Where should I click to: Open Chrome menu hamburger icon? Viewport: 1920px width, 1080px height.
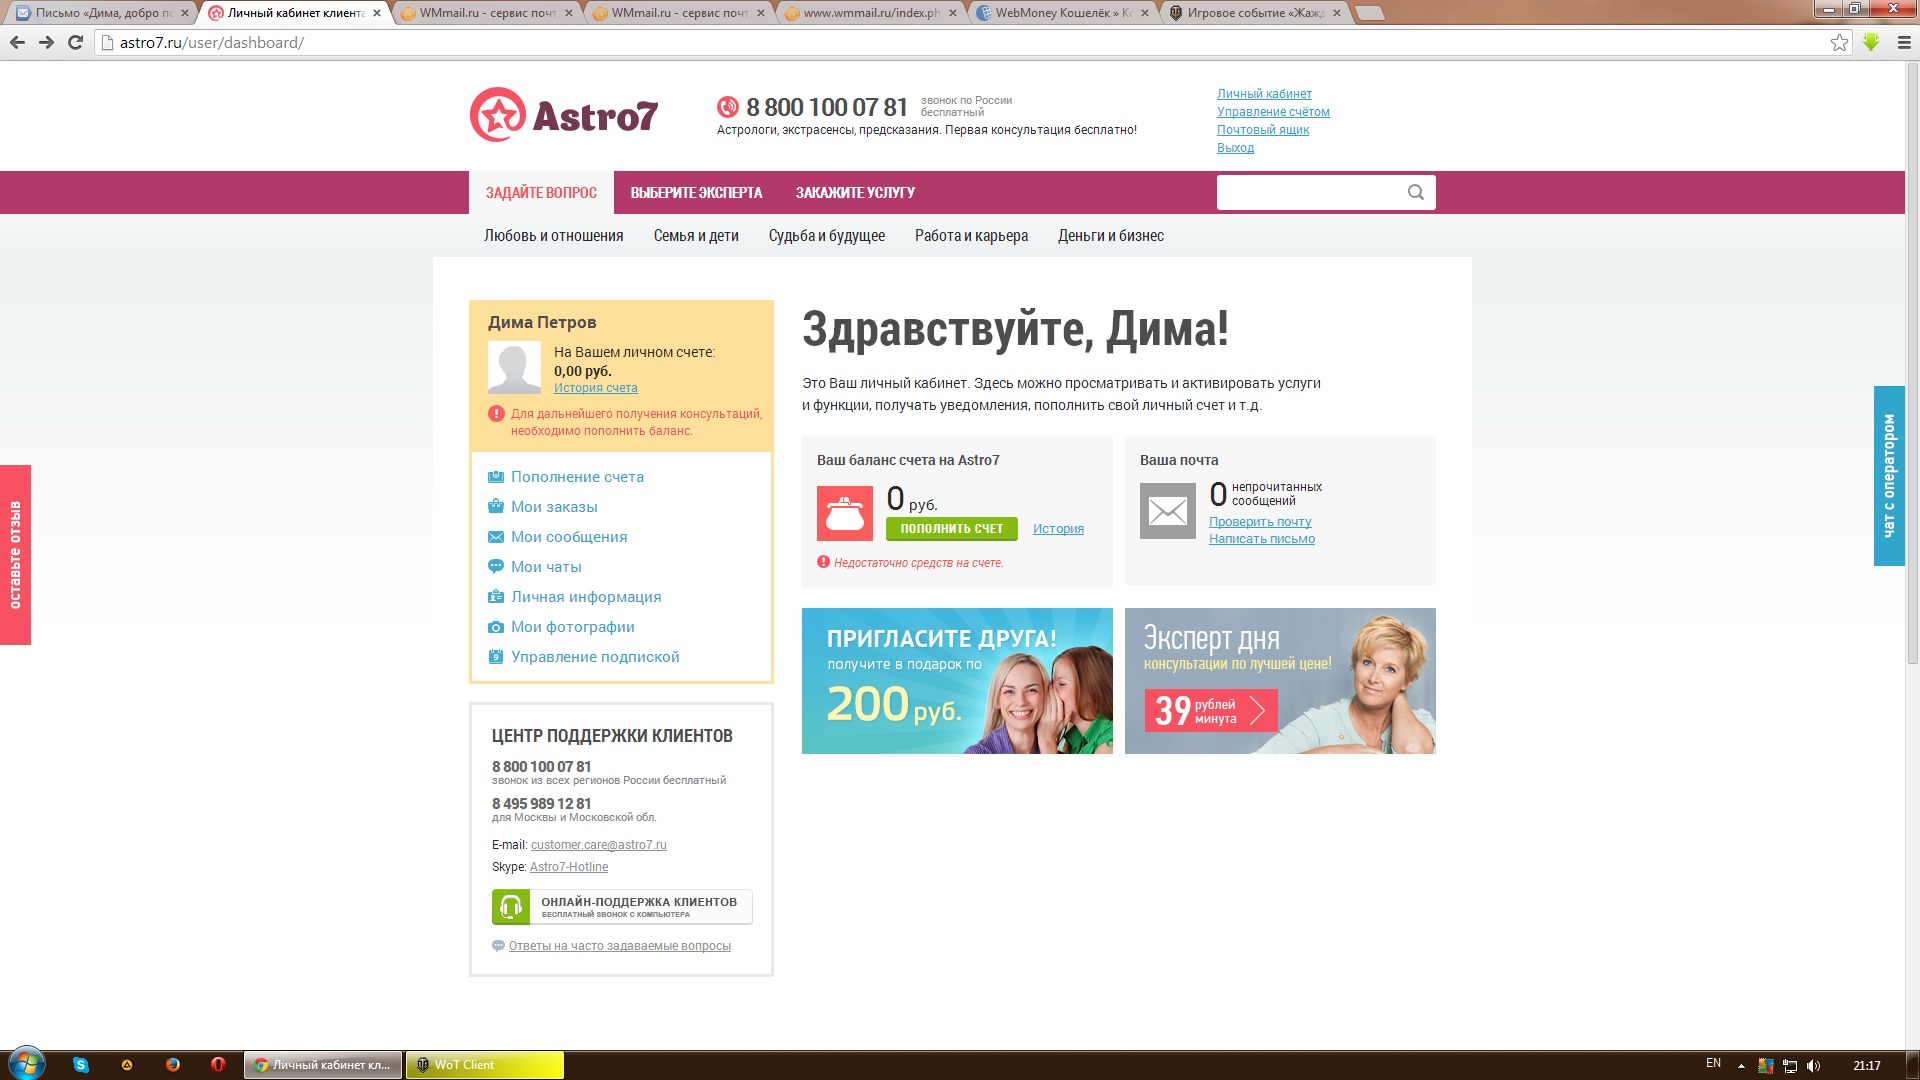click(x=1904, y=42)
